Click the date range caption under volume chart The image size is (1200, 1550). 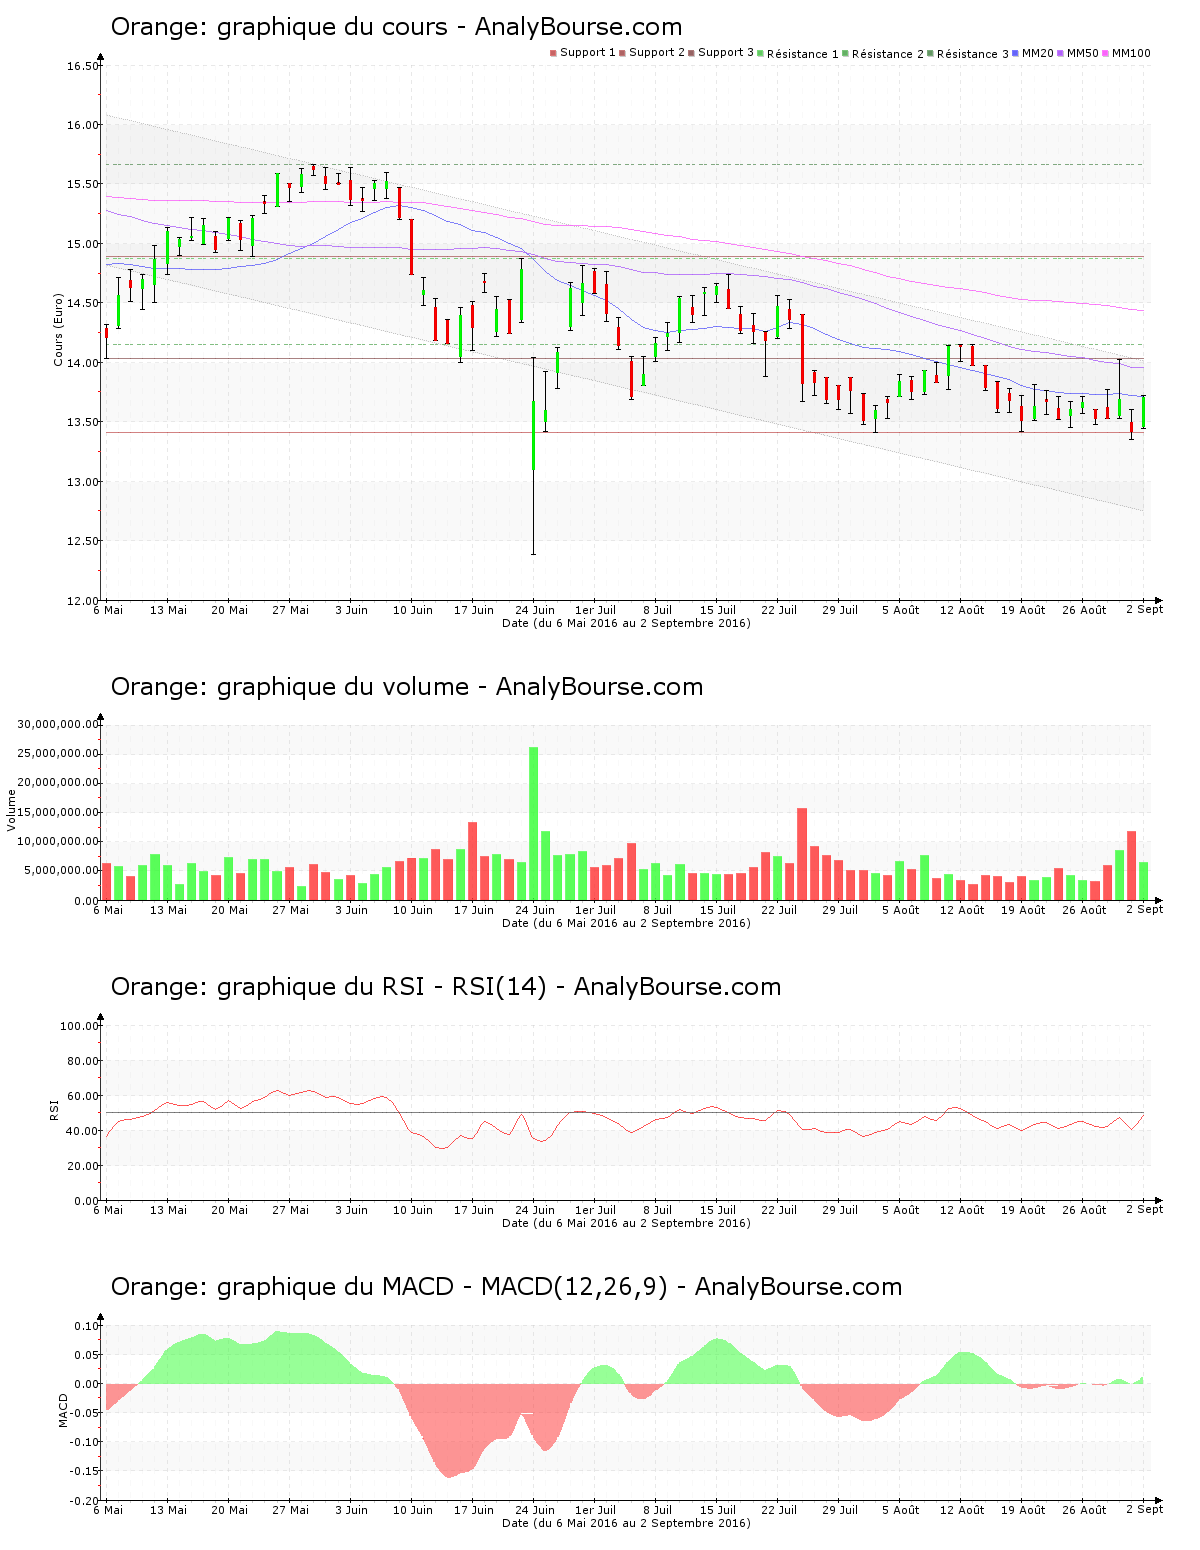click(x=626, y=923)
